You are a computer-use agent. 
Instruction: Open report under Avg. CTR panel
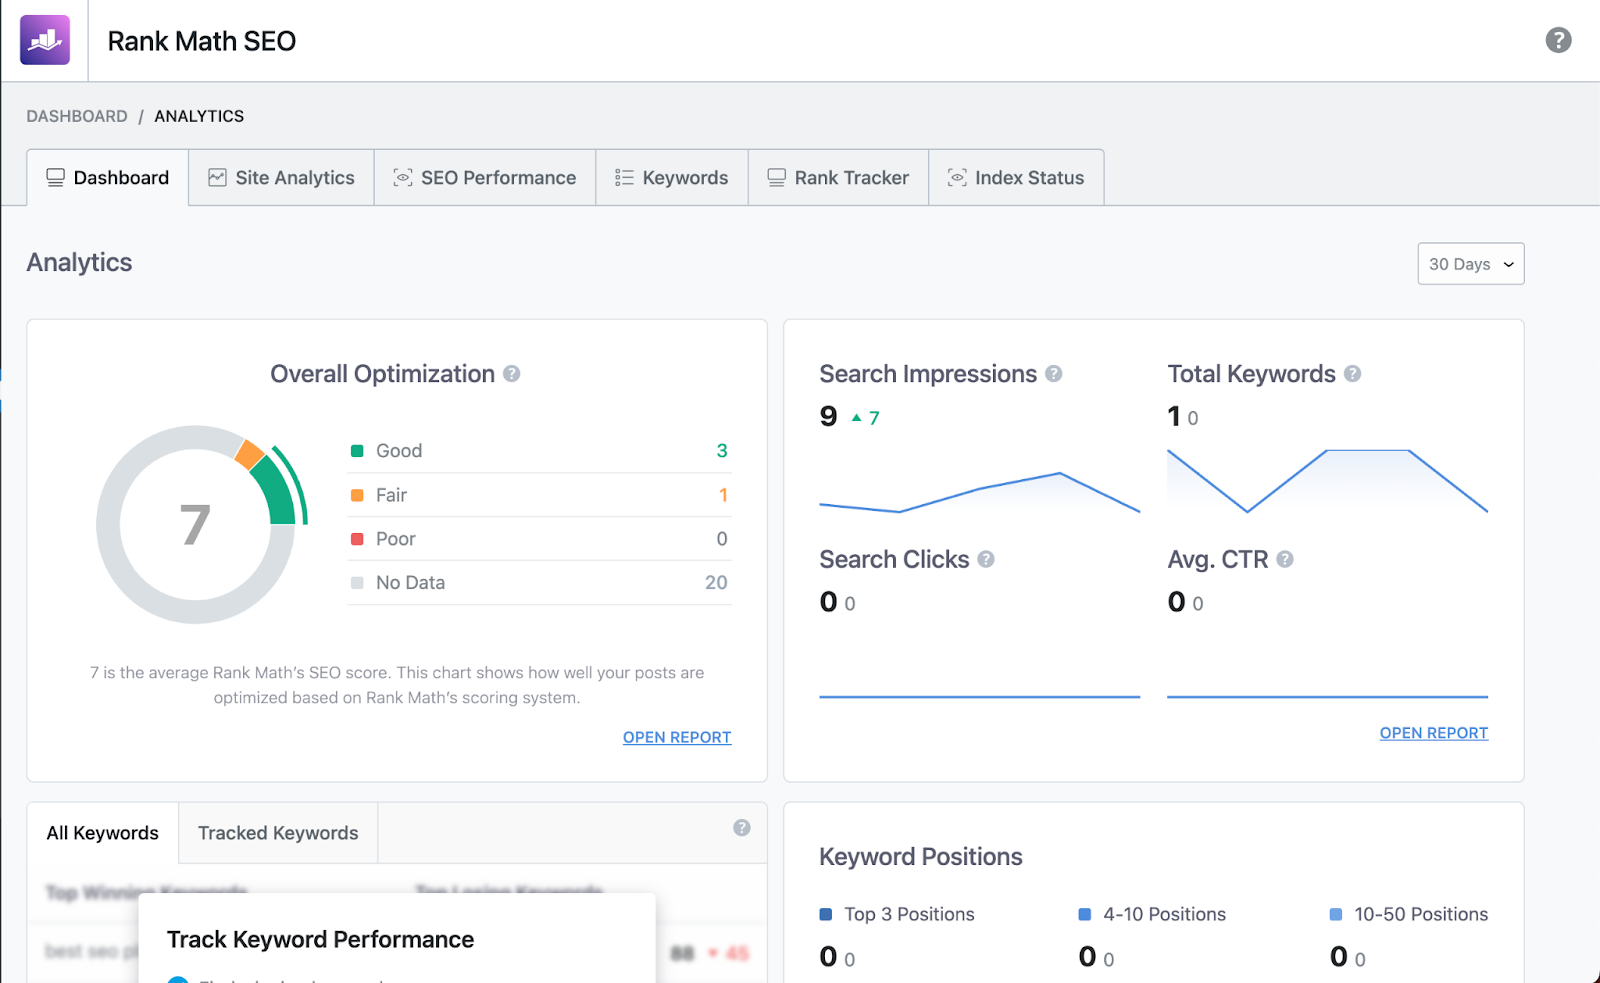click(x=1434, y=733)
